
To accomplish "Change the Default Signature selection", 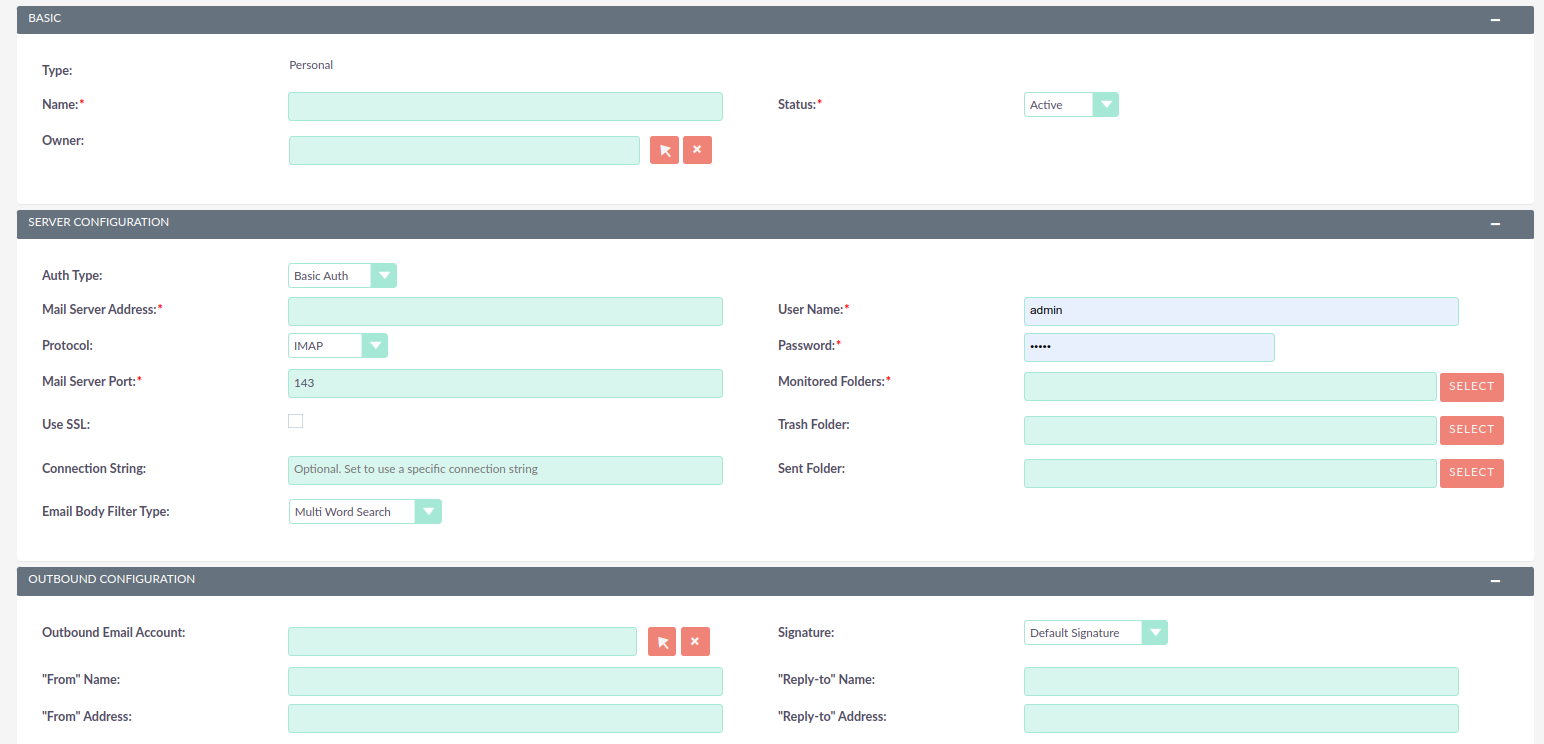I will point(1155,632).
